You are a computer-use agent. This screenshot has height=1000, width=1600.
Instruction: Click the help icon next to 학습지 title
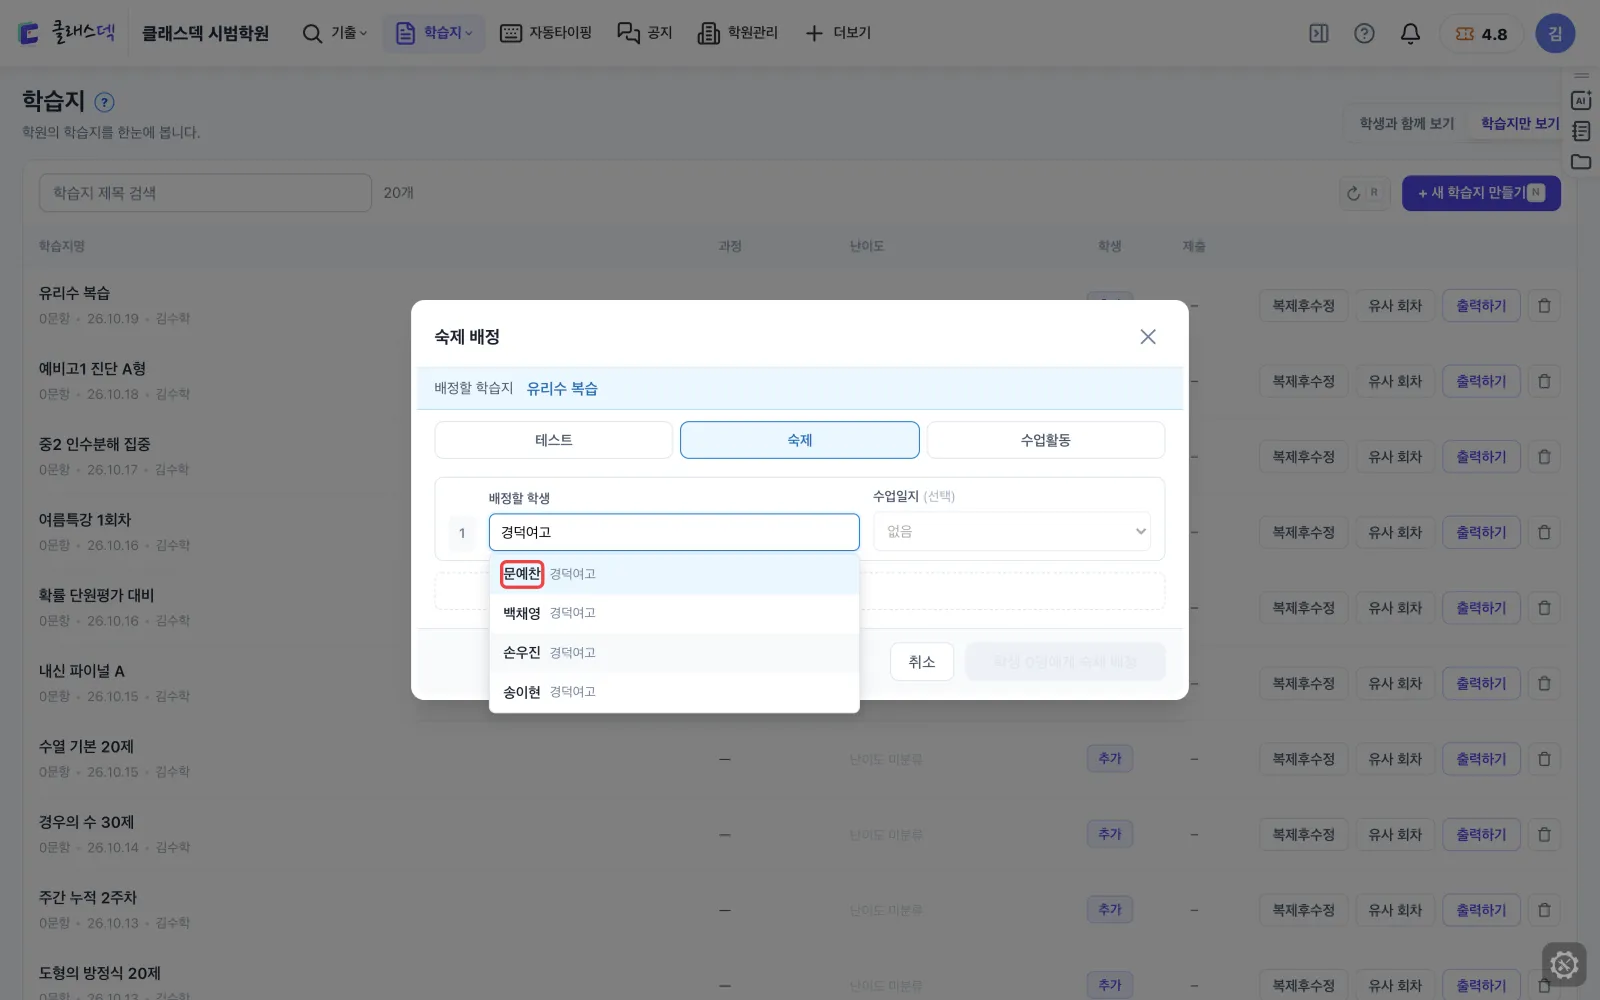coord(104,102)
